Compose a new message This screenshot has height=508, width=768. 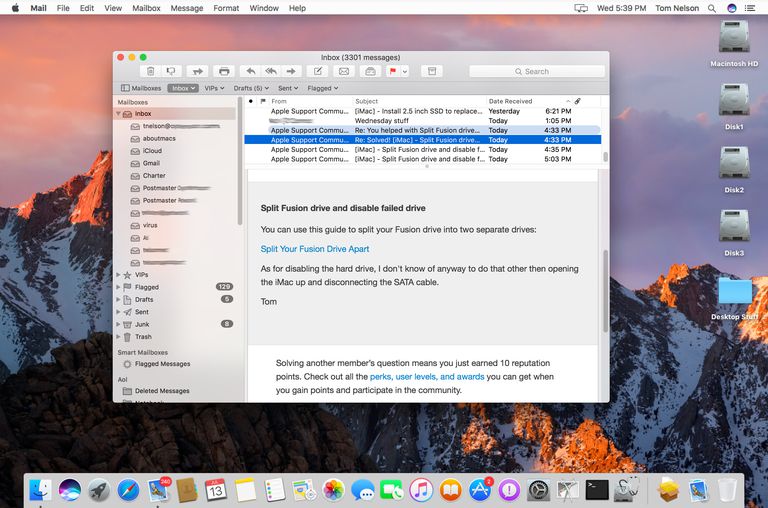click(x=318, y=71)
